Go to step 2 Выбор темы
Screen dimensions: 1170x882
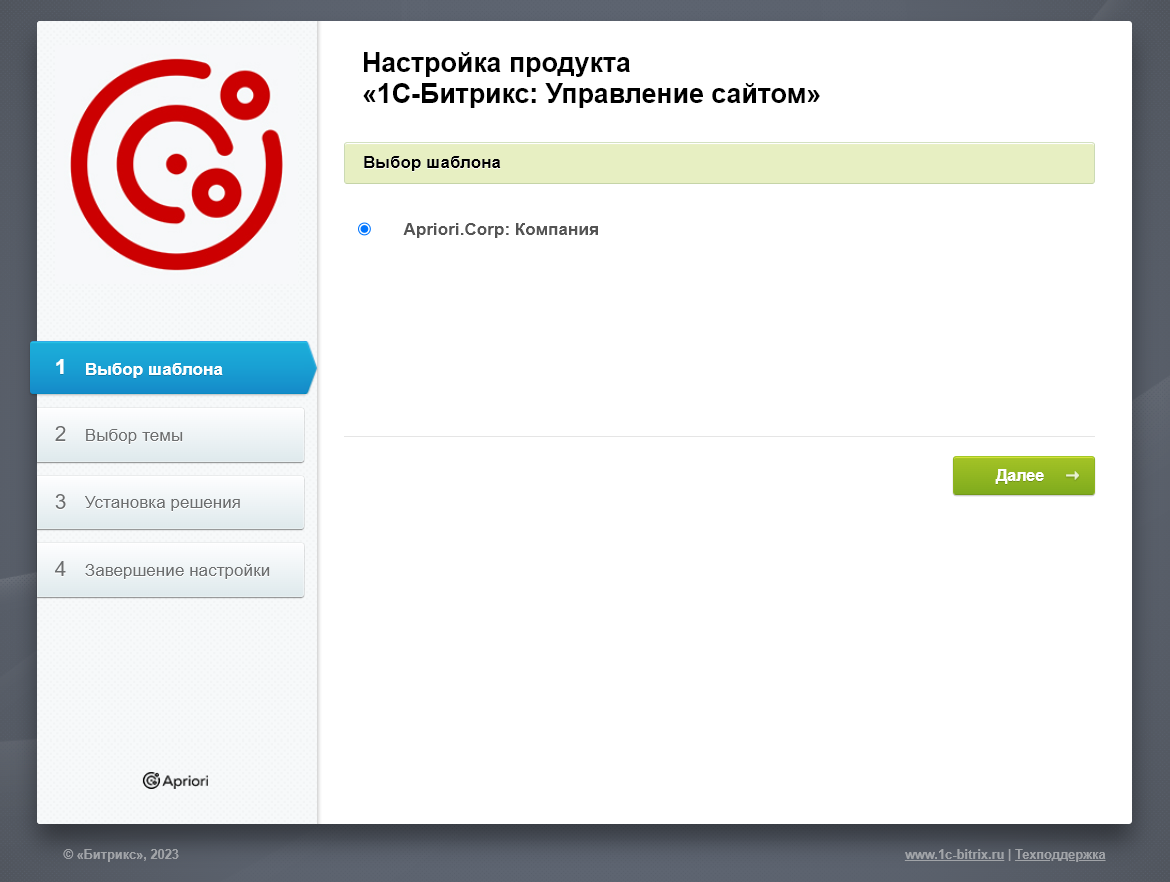[171, 435]
